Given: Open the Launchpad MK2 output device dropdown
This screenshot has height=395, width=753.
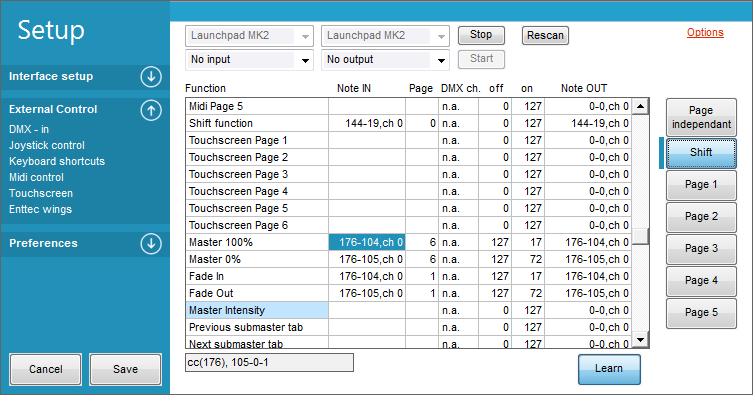Looking at the screenshot, I should [x=385, y=36].
